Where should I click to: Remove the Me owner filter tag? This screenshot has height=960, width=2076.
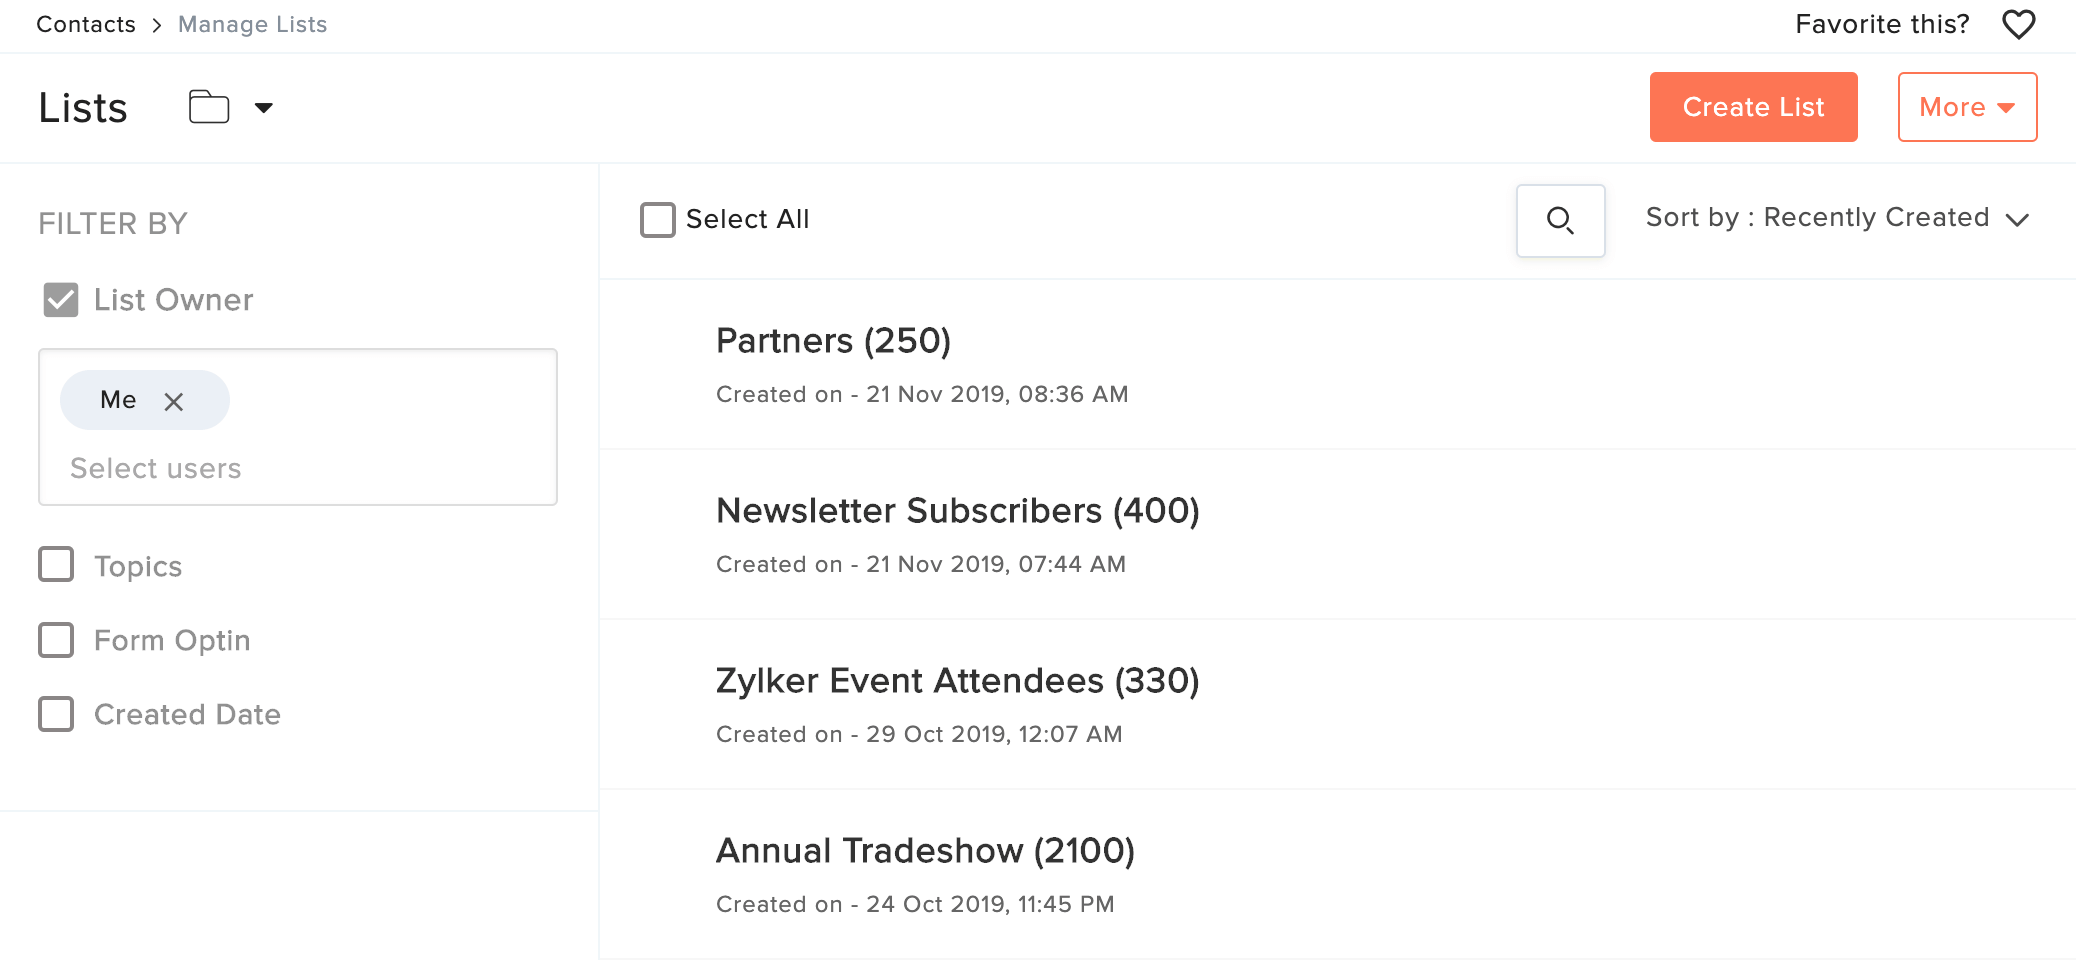pyautogui.click(x=174, y=401)
